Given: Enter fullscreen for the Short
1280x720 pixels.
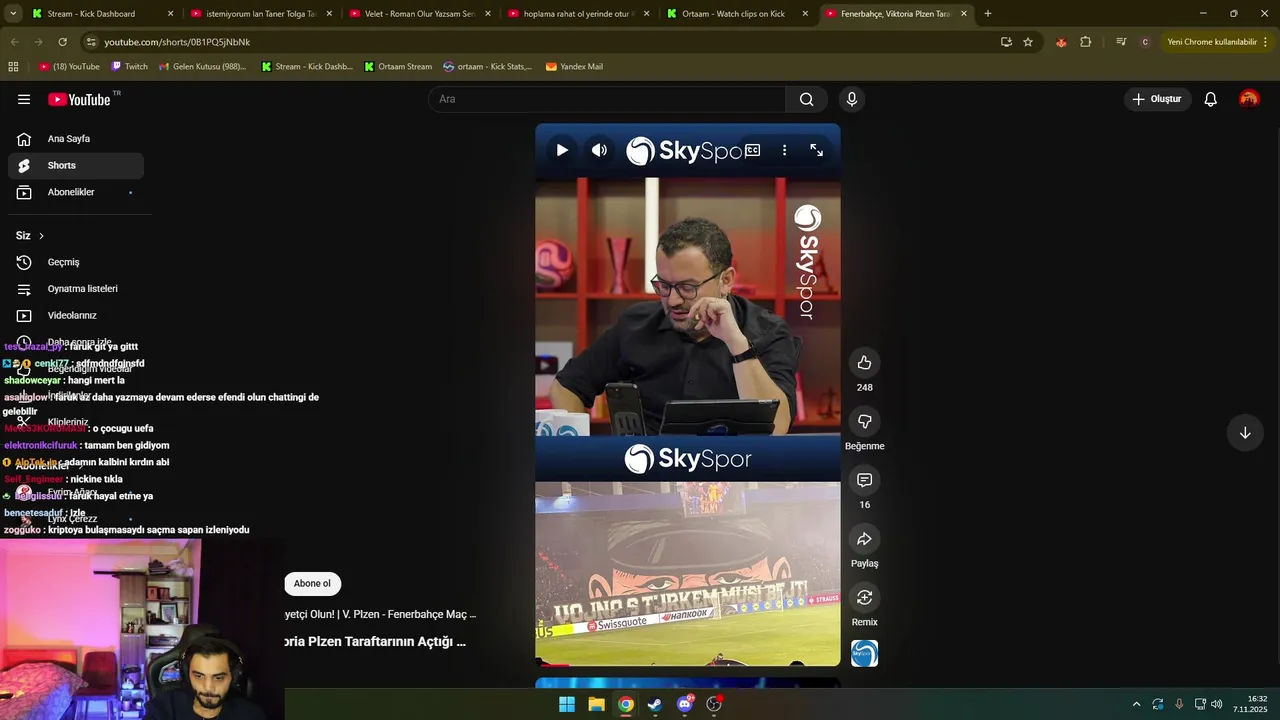Looking at the screenshot, I should [x=817, y=150].
